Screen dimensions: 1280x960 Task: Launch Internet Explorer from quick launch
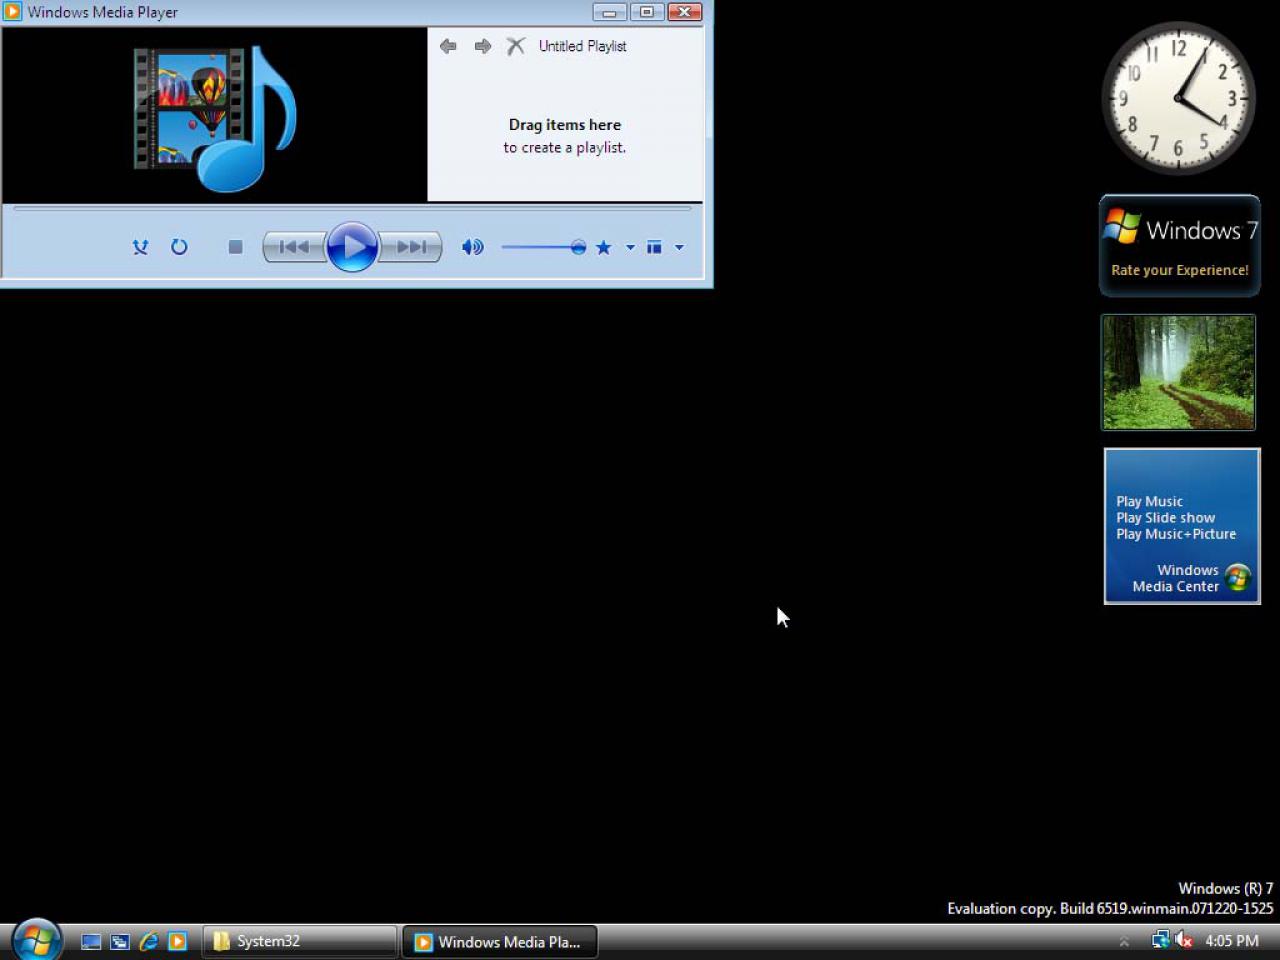click(x=149, y=941)
